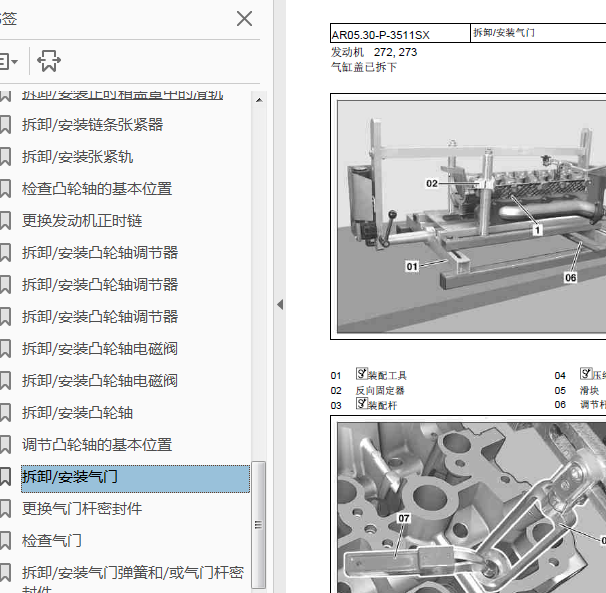Click bookmark icon beside 更换气门杆密封件
This screenshot has height=593, width=606.
(5, 509)
